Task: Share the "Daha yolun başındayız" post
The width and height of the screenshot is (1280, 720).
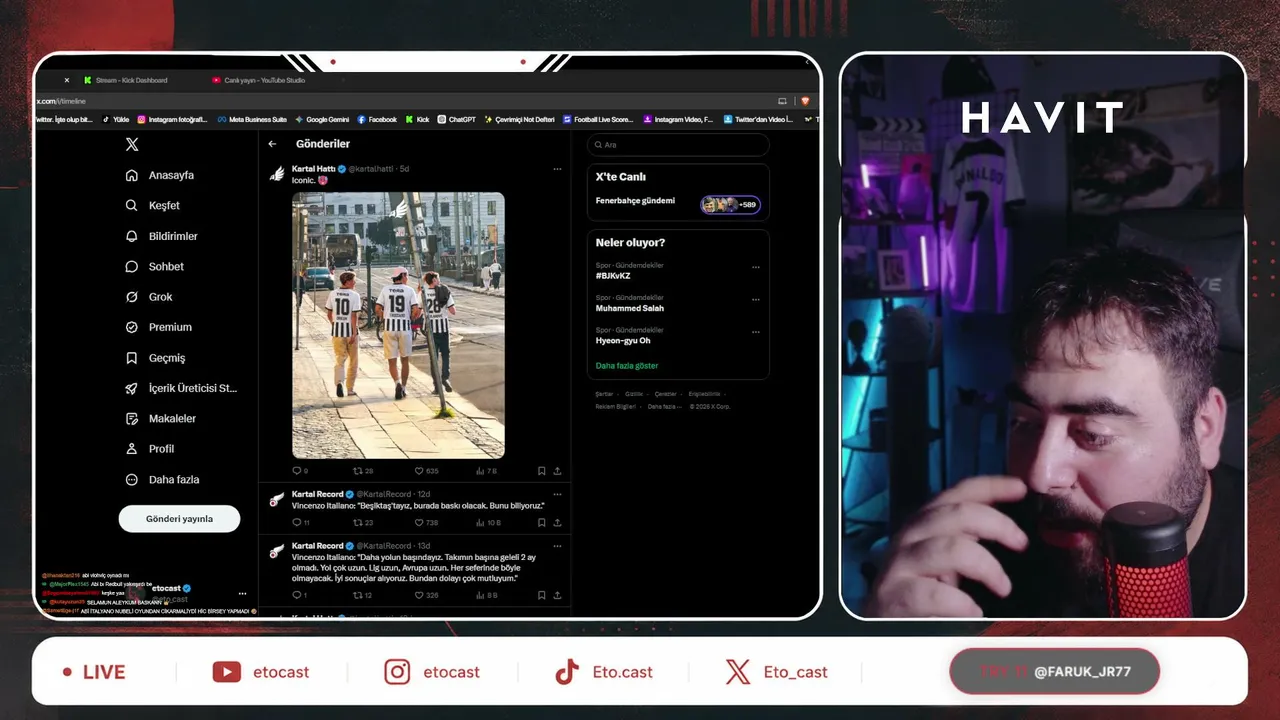Action: point(557,595)
